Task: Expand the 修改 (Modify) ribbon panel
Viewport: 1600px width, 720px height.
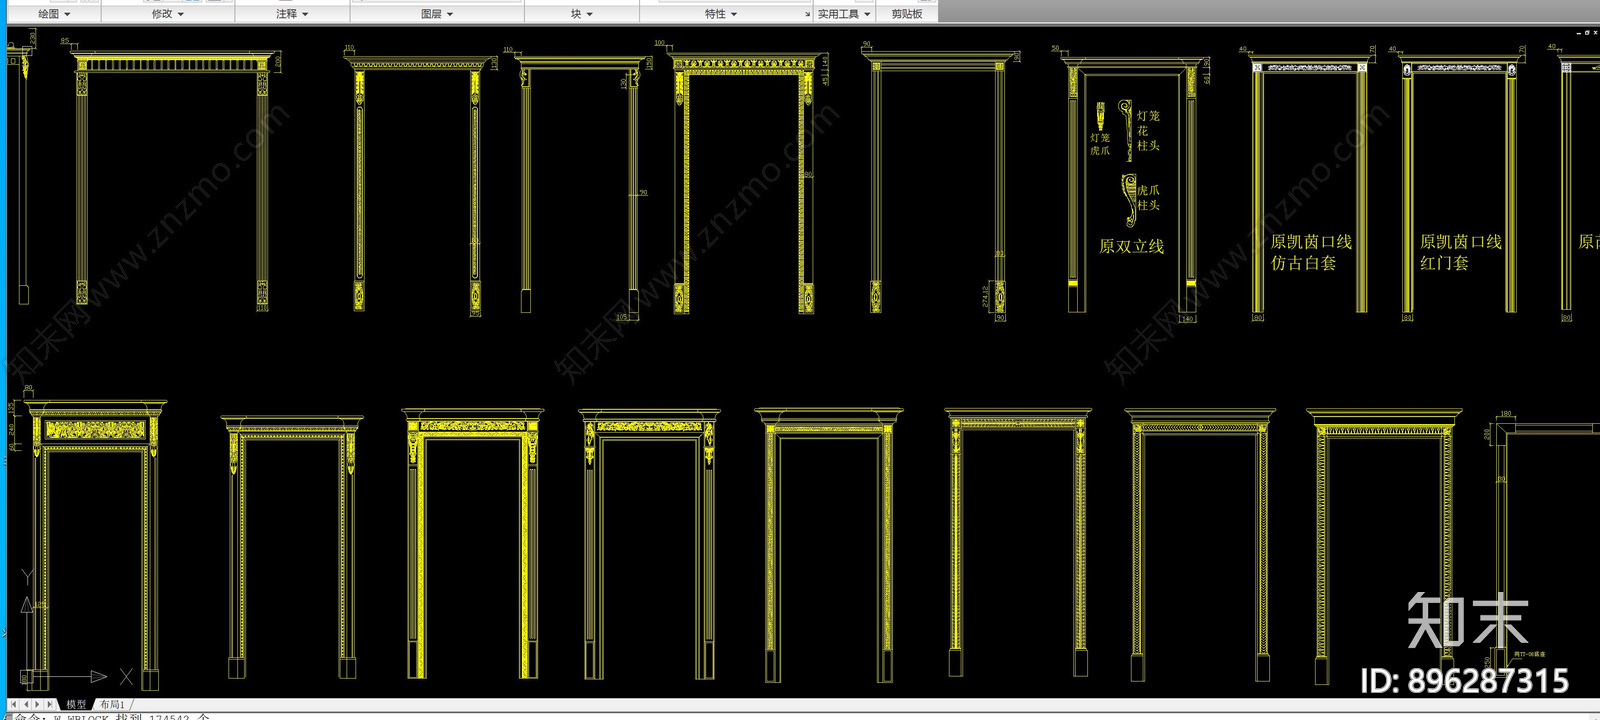Action: coord(167,14)
